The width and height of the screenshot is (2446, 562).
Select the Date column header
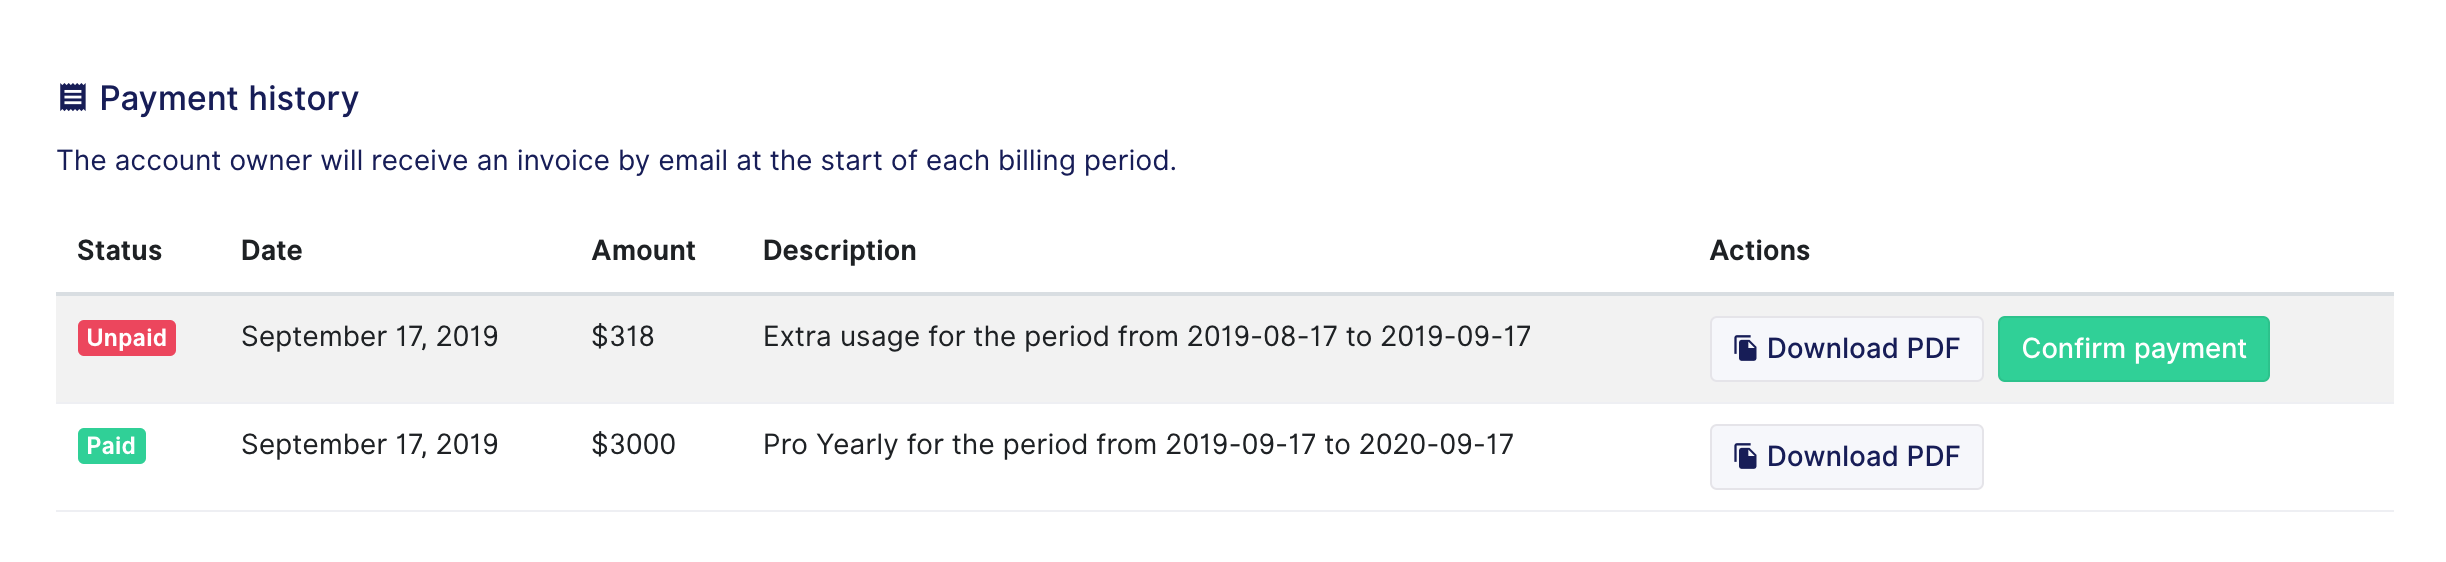[x=271, y=250]
